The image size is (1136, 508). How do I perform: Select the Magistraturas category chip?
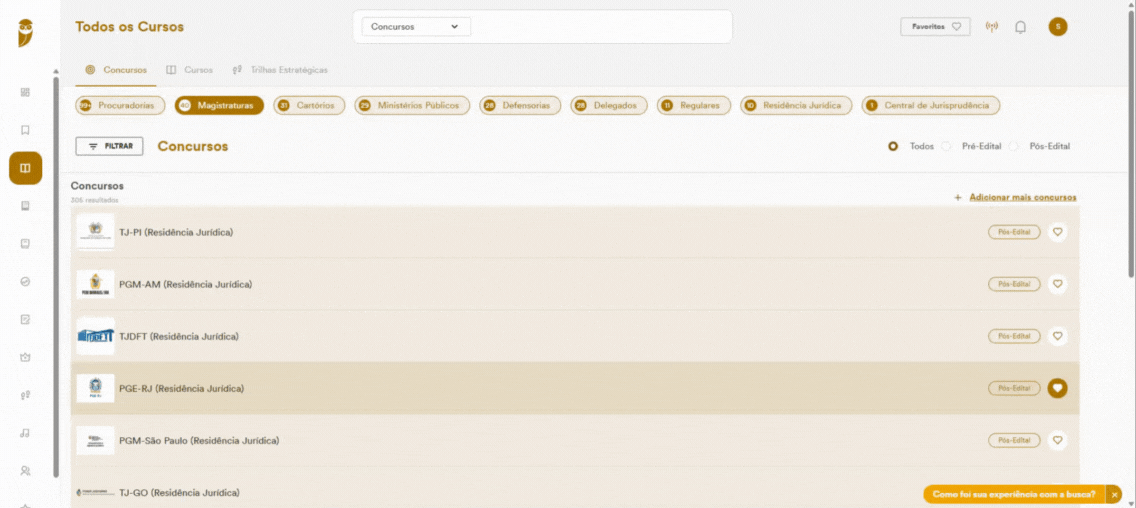tap(219, 106)
